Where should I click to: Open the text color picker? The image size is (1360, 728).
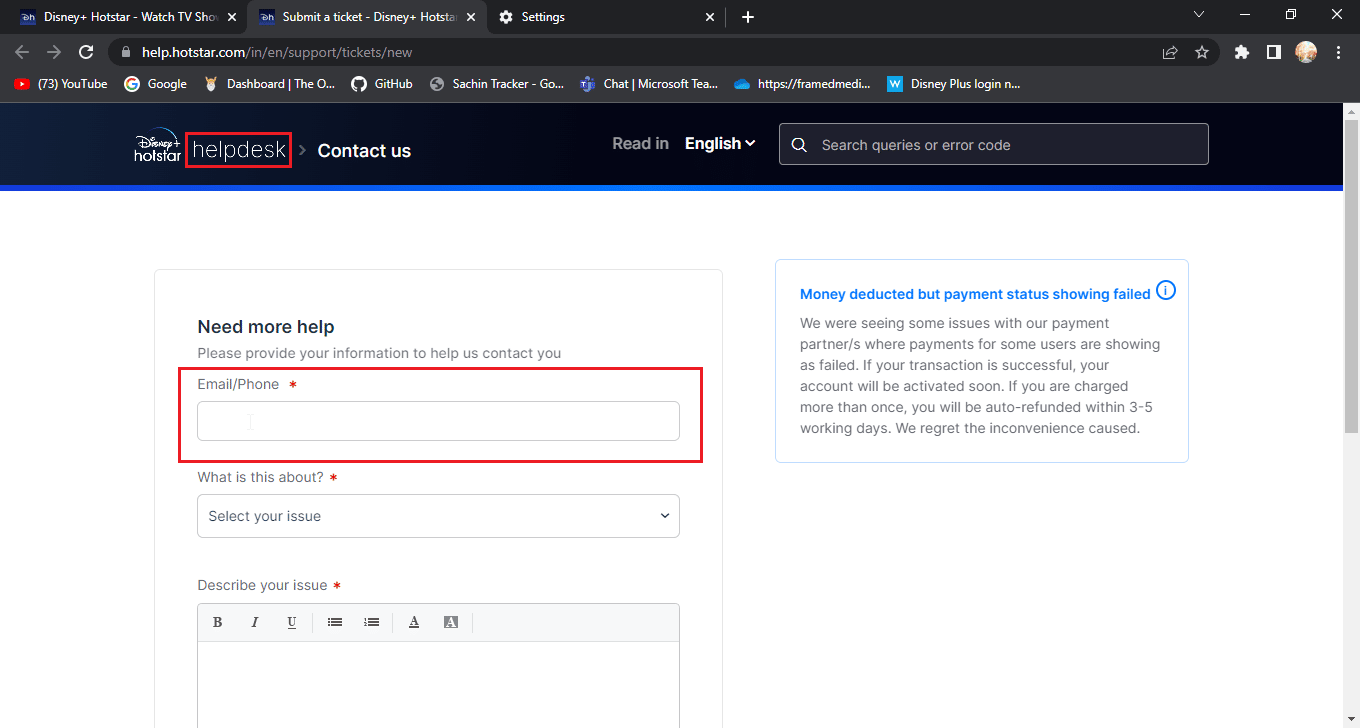(x=414, y=622)
